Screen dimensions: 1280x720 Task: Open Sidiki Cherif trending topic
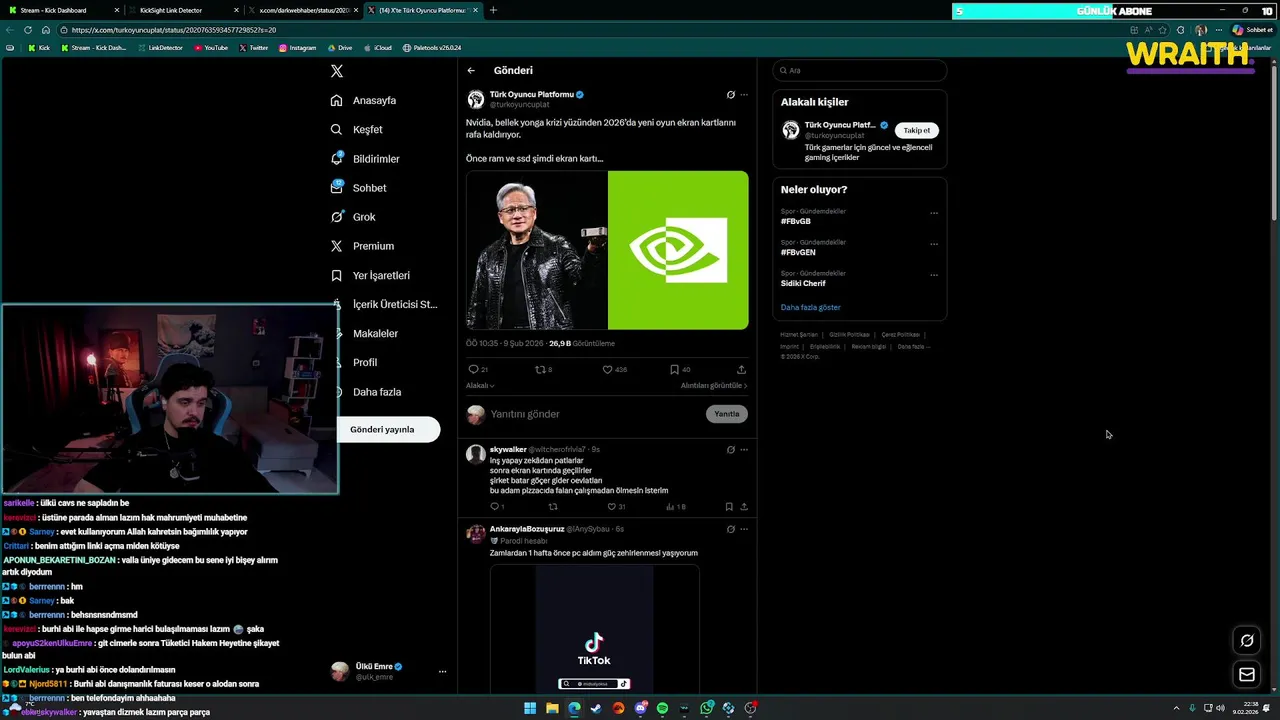803,283
